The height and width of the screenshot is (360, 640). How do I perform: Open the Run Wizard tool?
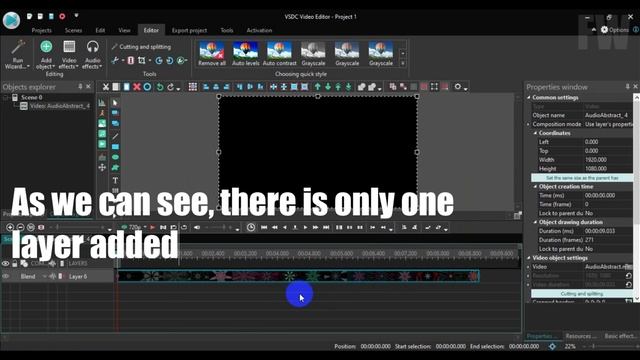click(x=17, y=54)
